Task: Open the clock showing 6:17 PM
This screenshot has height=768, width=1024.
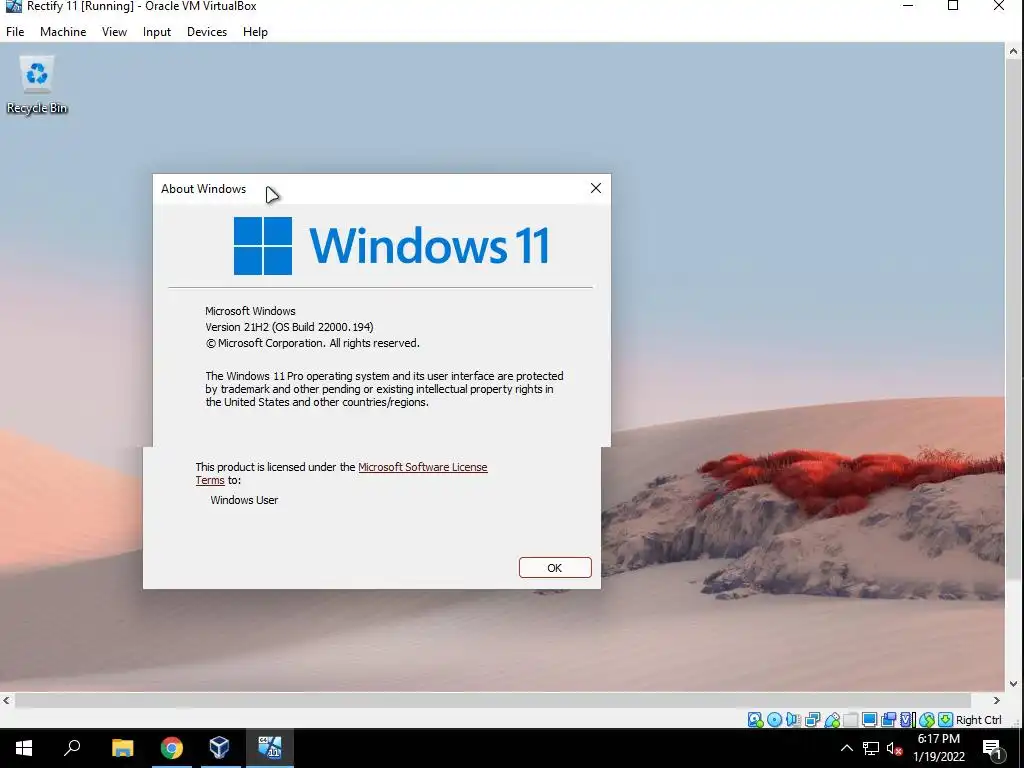Action: pos(938,748)
